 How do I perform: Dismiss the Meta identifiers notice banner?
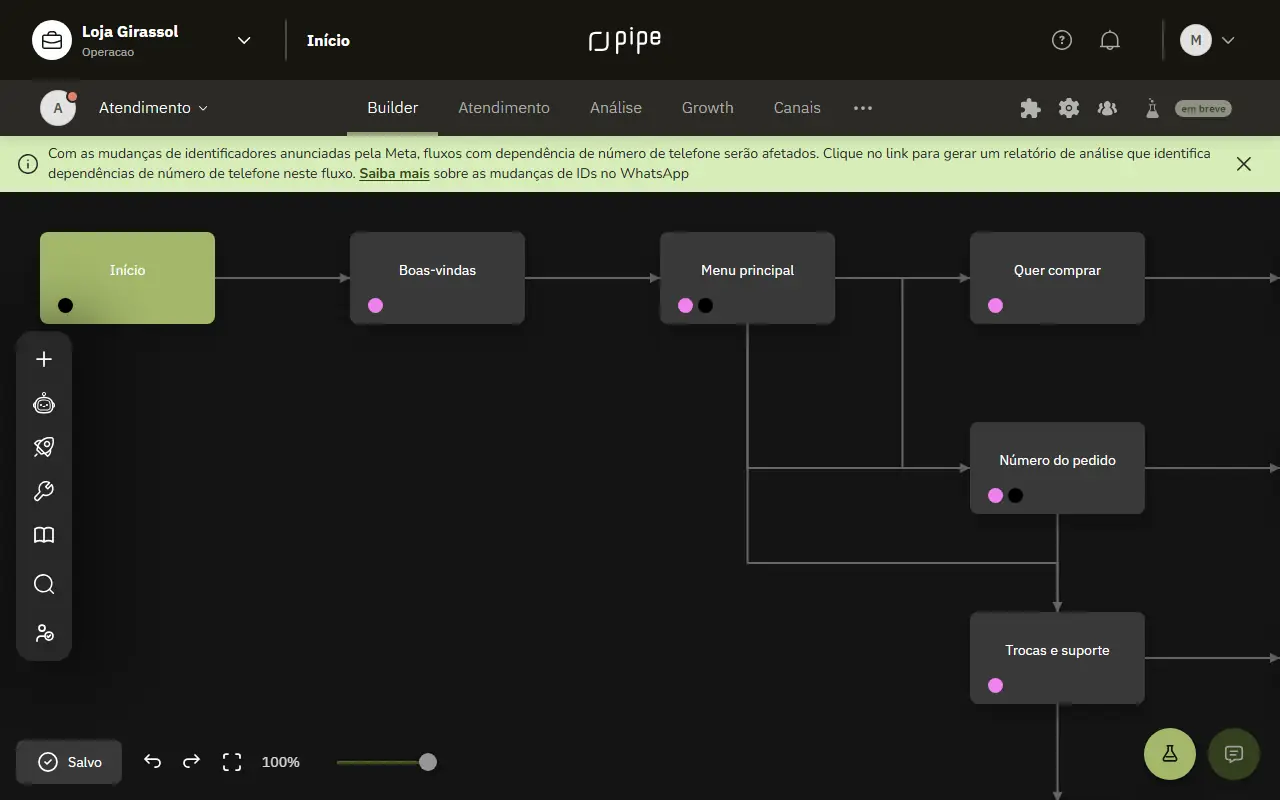(x=1244, y=164)
